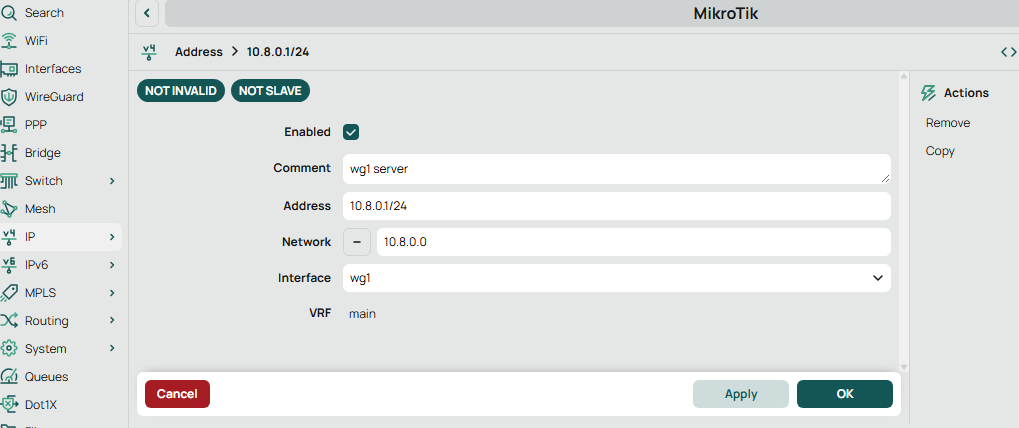Click the IPv6 icon in sidebar
1019x428 pixels.
[8, 265]
